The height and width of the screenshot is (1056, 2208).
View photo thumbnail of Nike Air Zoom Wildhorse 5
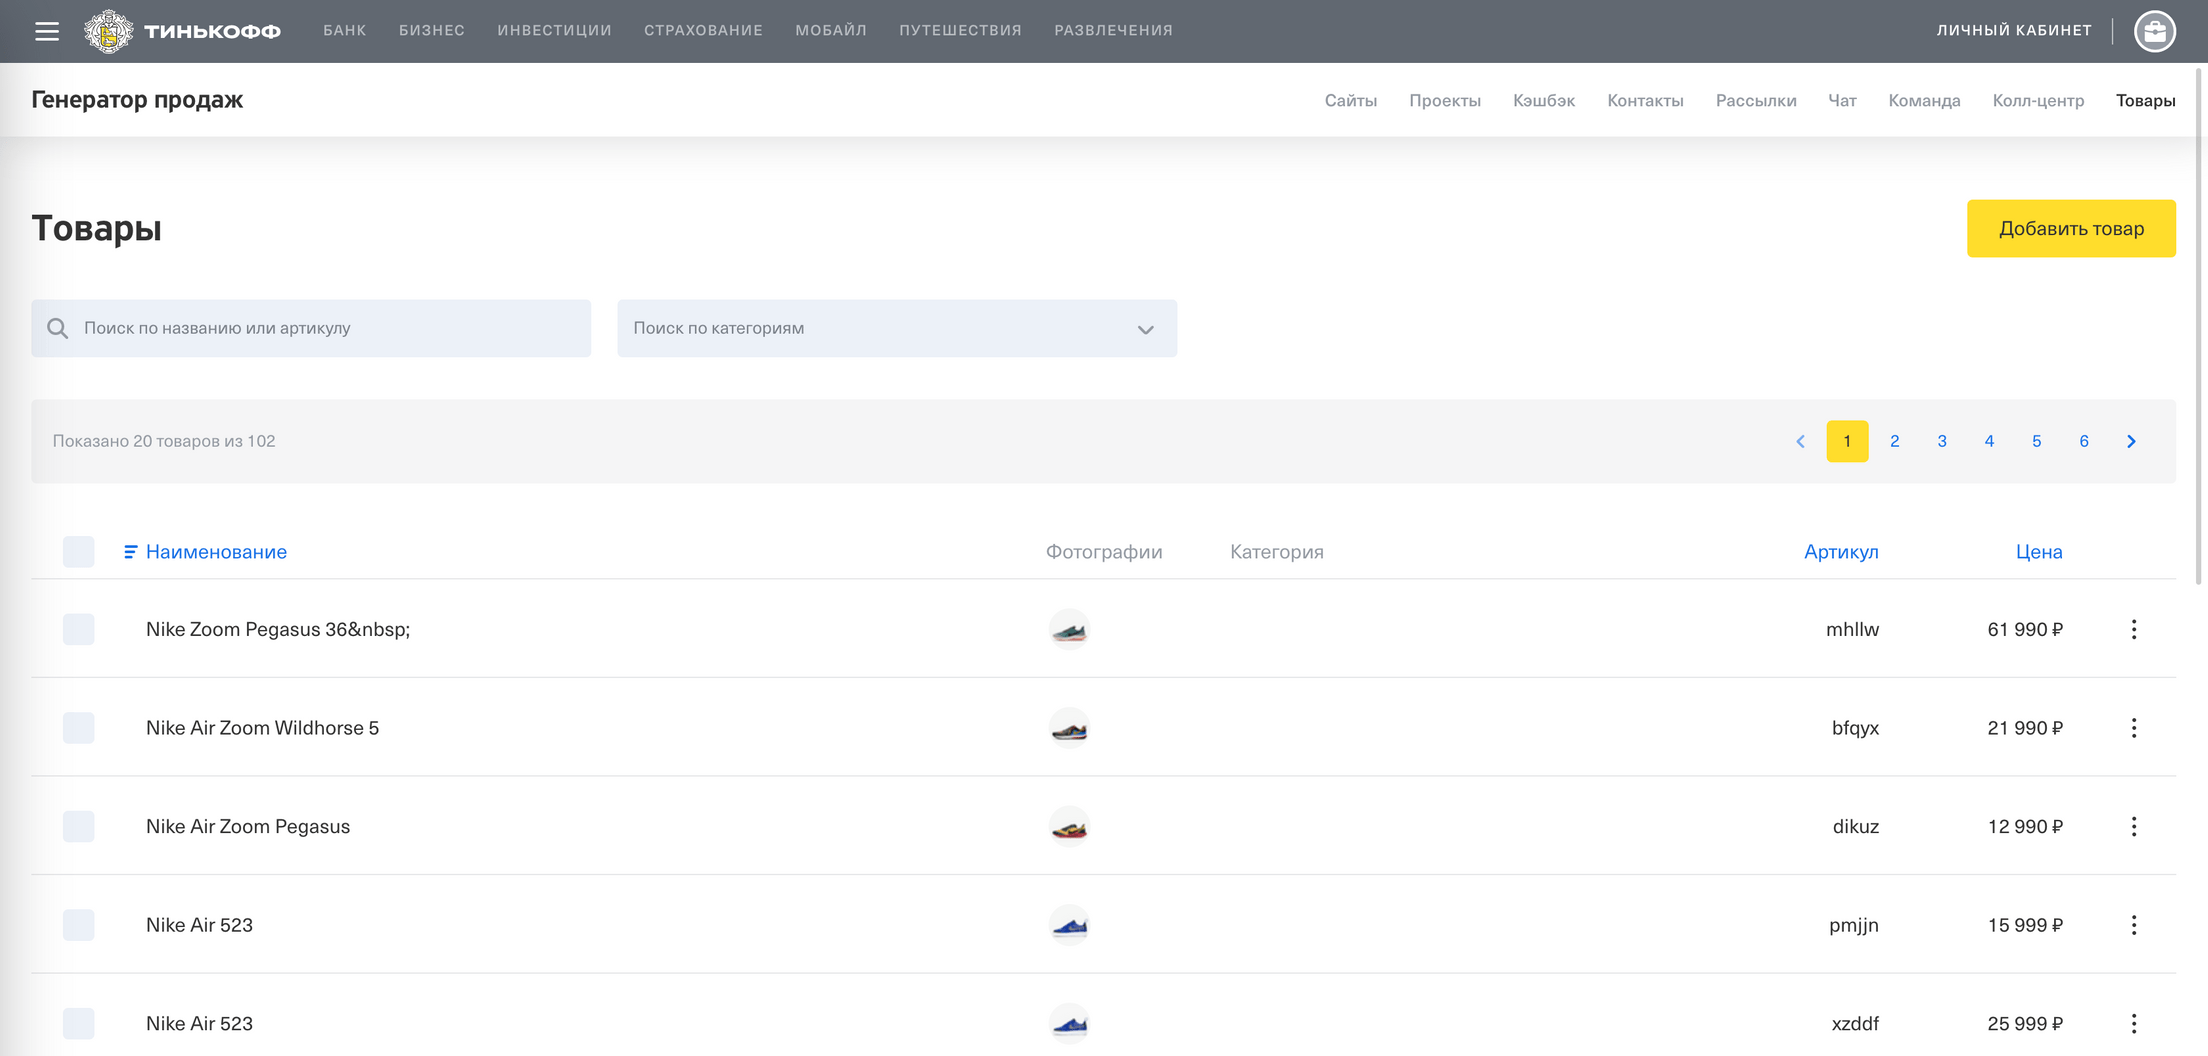1069,728
